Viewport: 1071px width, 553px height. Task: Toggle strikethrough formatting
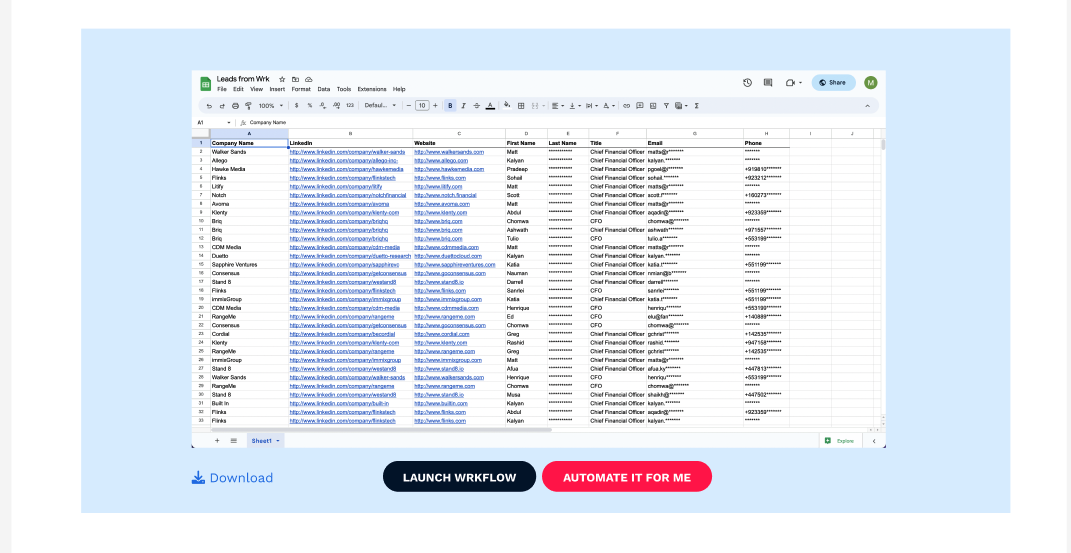pyautogui.click(x=477, y=106)
